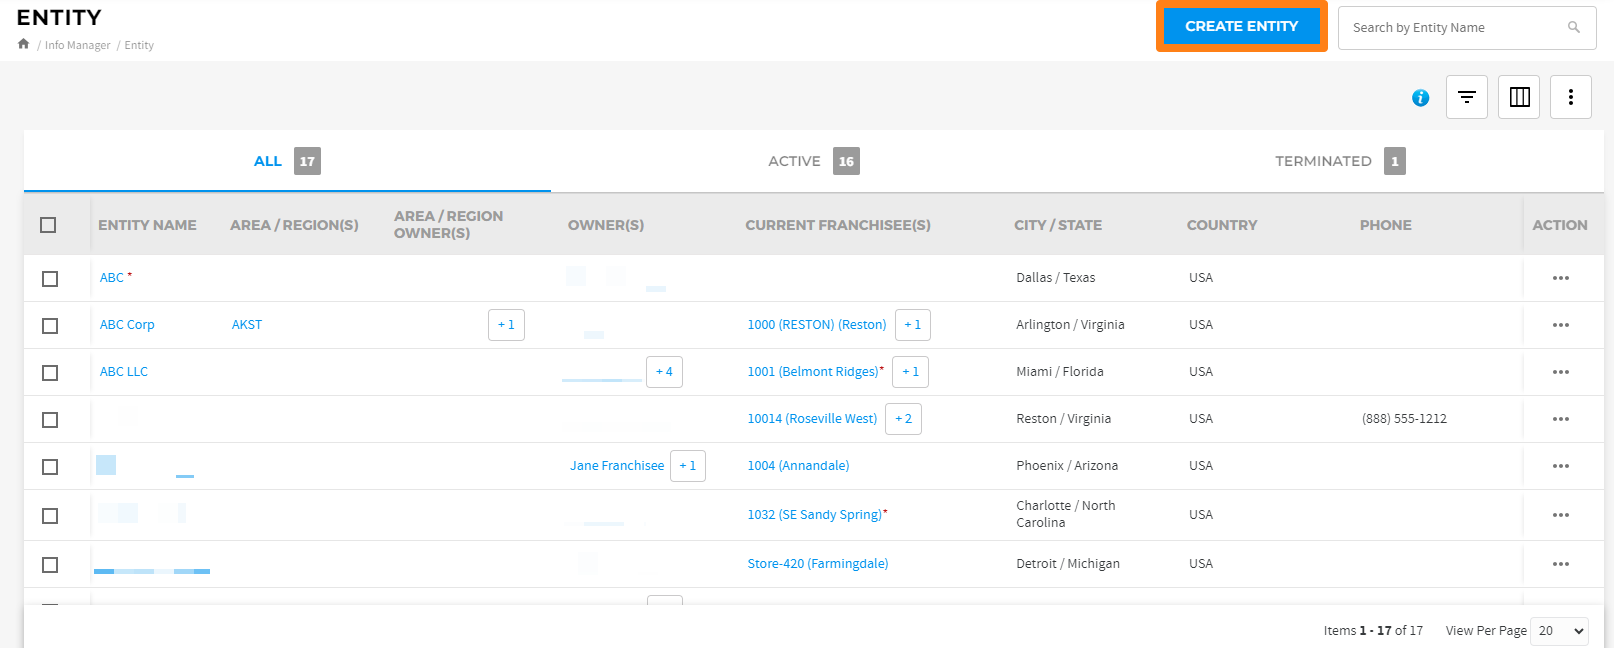1614x648 pixels.
Task: Open the column chooser icon
Action: [1519, 97]
